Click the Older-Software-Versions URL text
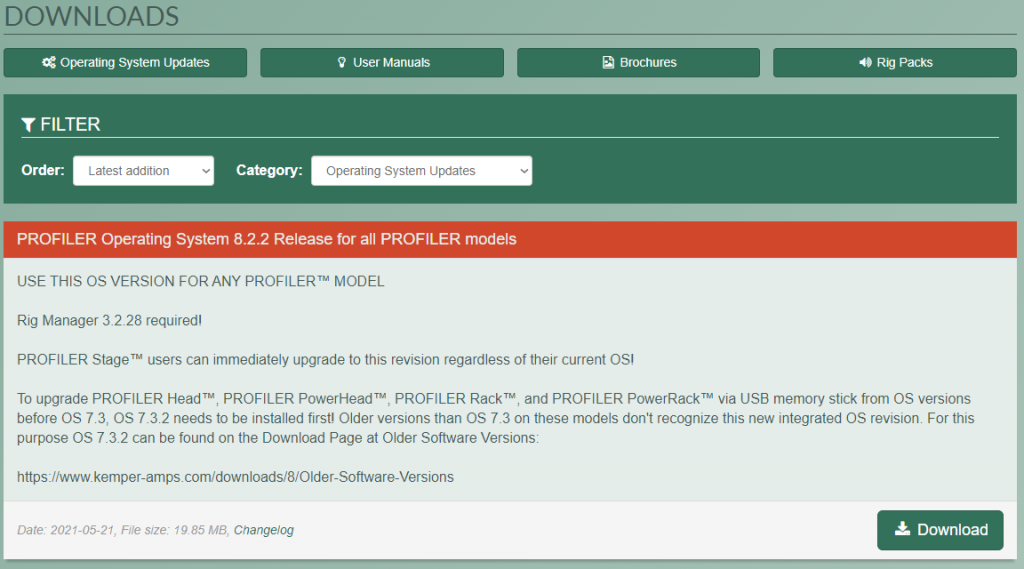 [235, 477]
